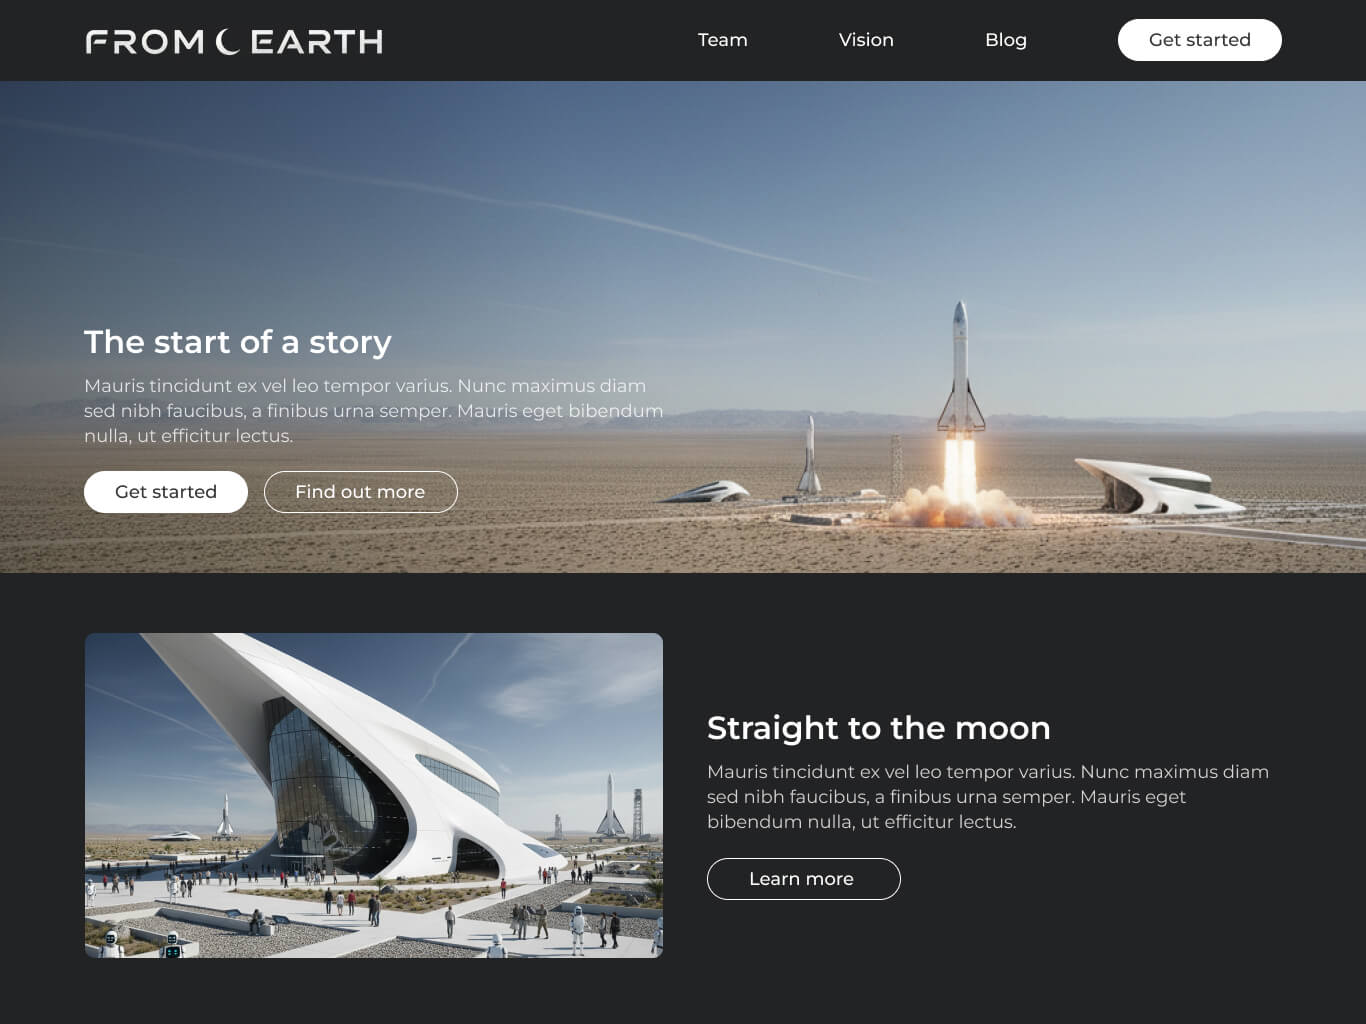
Task: Open the spaceport building photo
Action: (x=374, y=795)
